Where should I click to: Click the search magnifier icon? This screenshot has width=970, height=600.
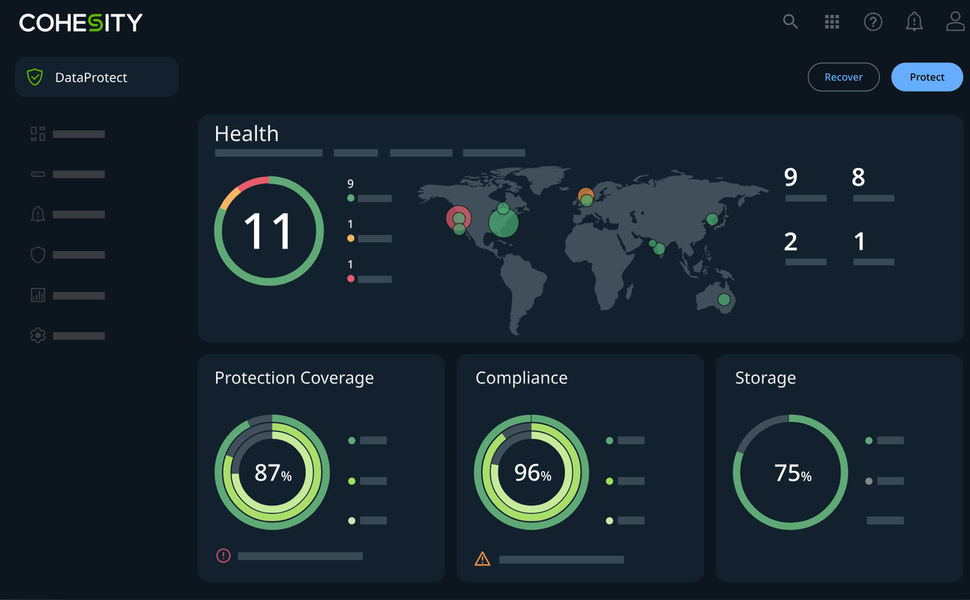(790, 22)
